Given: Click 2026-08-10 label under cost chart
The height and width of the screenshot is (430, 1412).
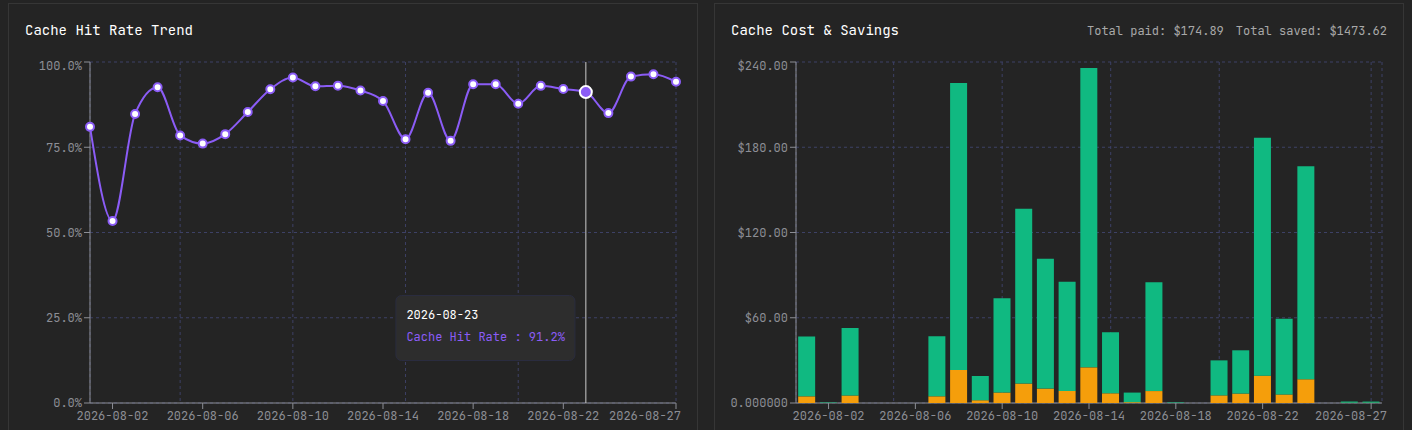Looking at the screenshot, I should [1002, 415].
